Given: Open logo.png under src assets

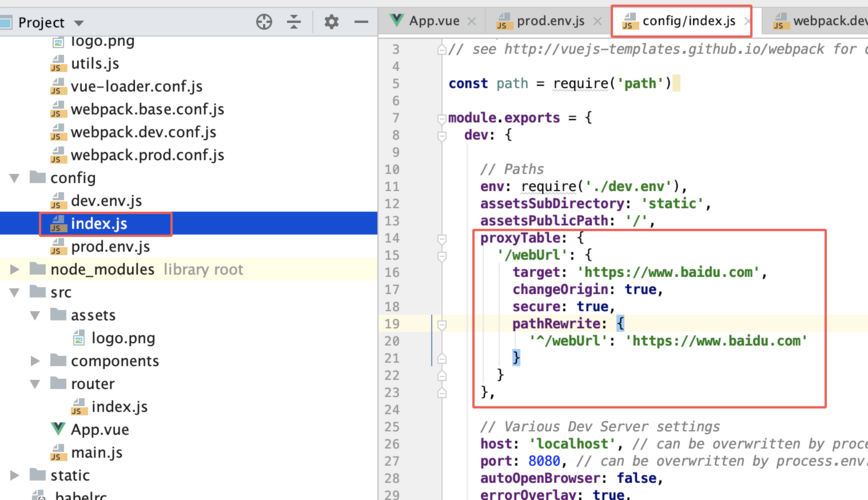Looking at the screenshot, I should click(x=123, y=338).
